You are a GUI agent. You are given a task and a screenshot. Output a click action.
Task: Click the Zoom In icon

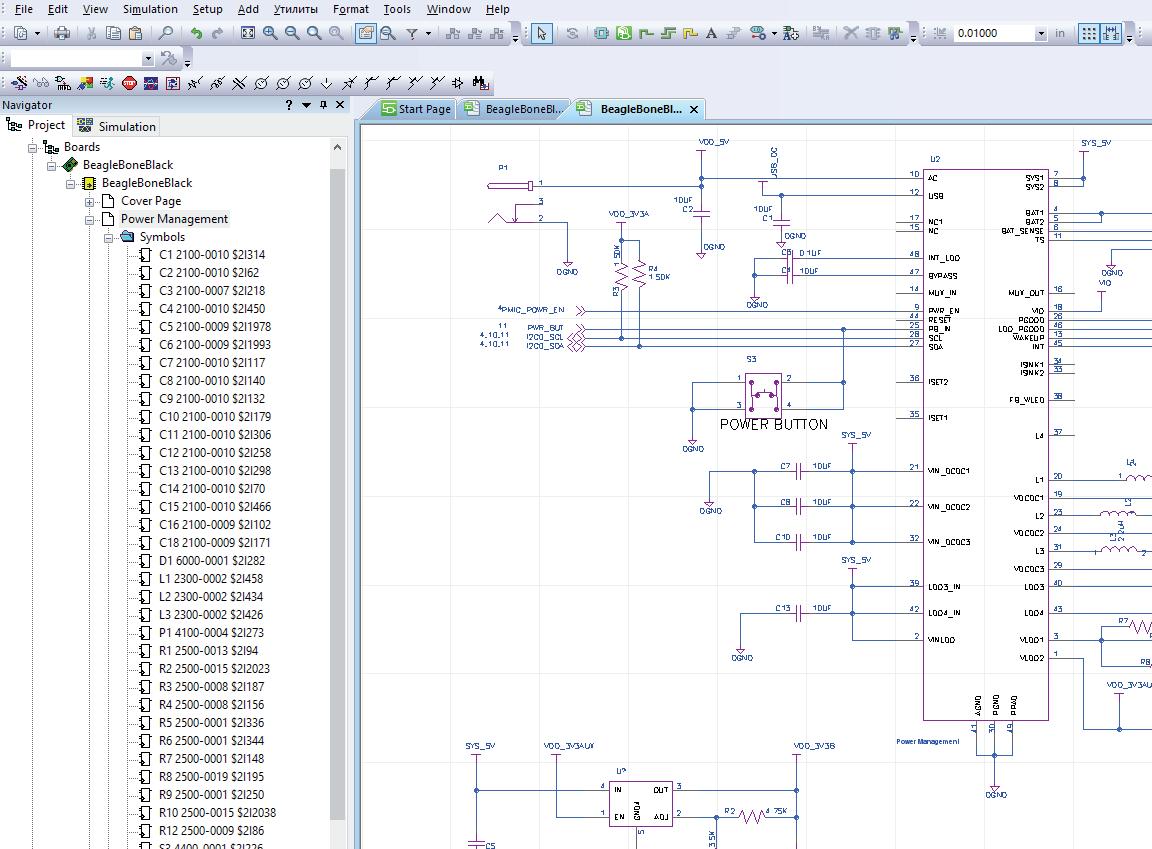tap(270, 33)
